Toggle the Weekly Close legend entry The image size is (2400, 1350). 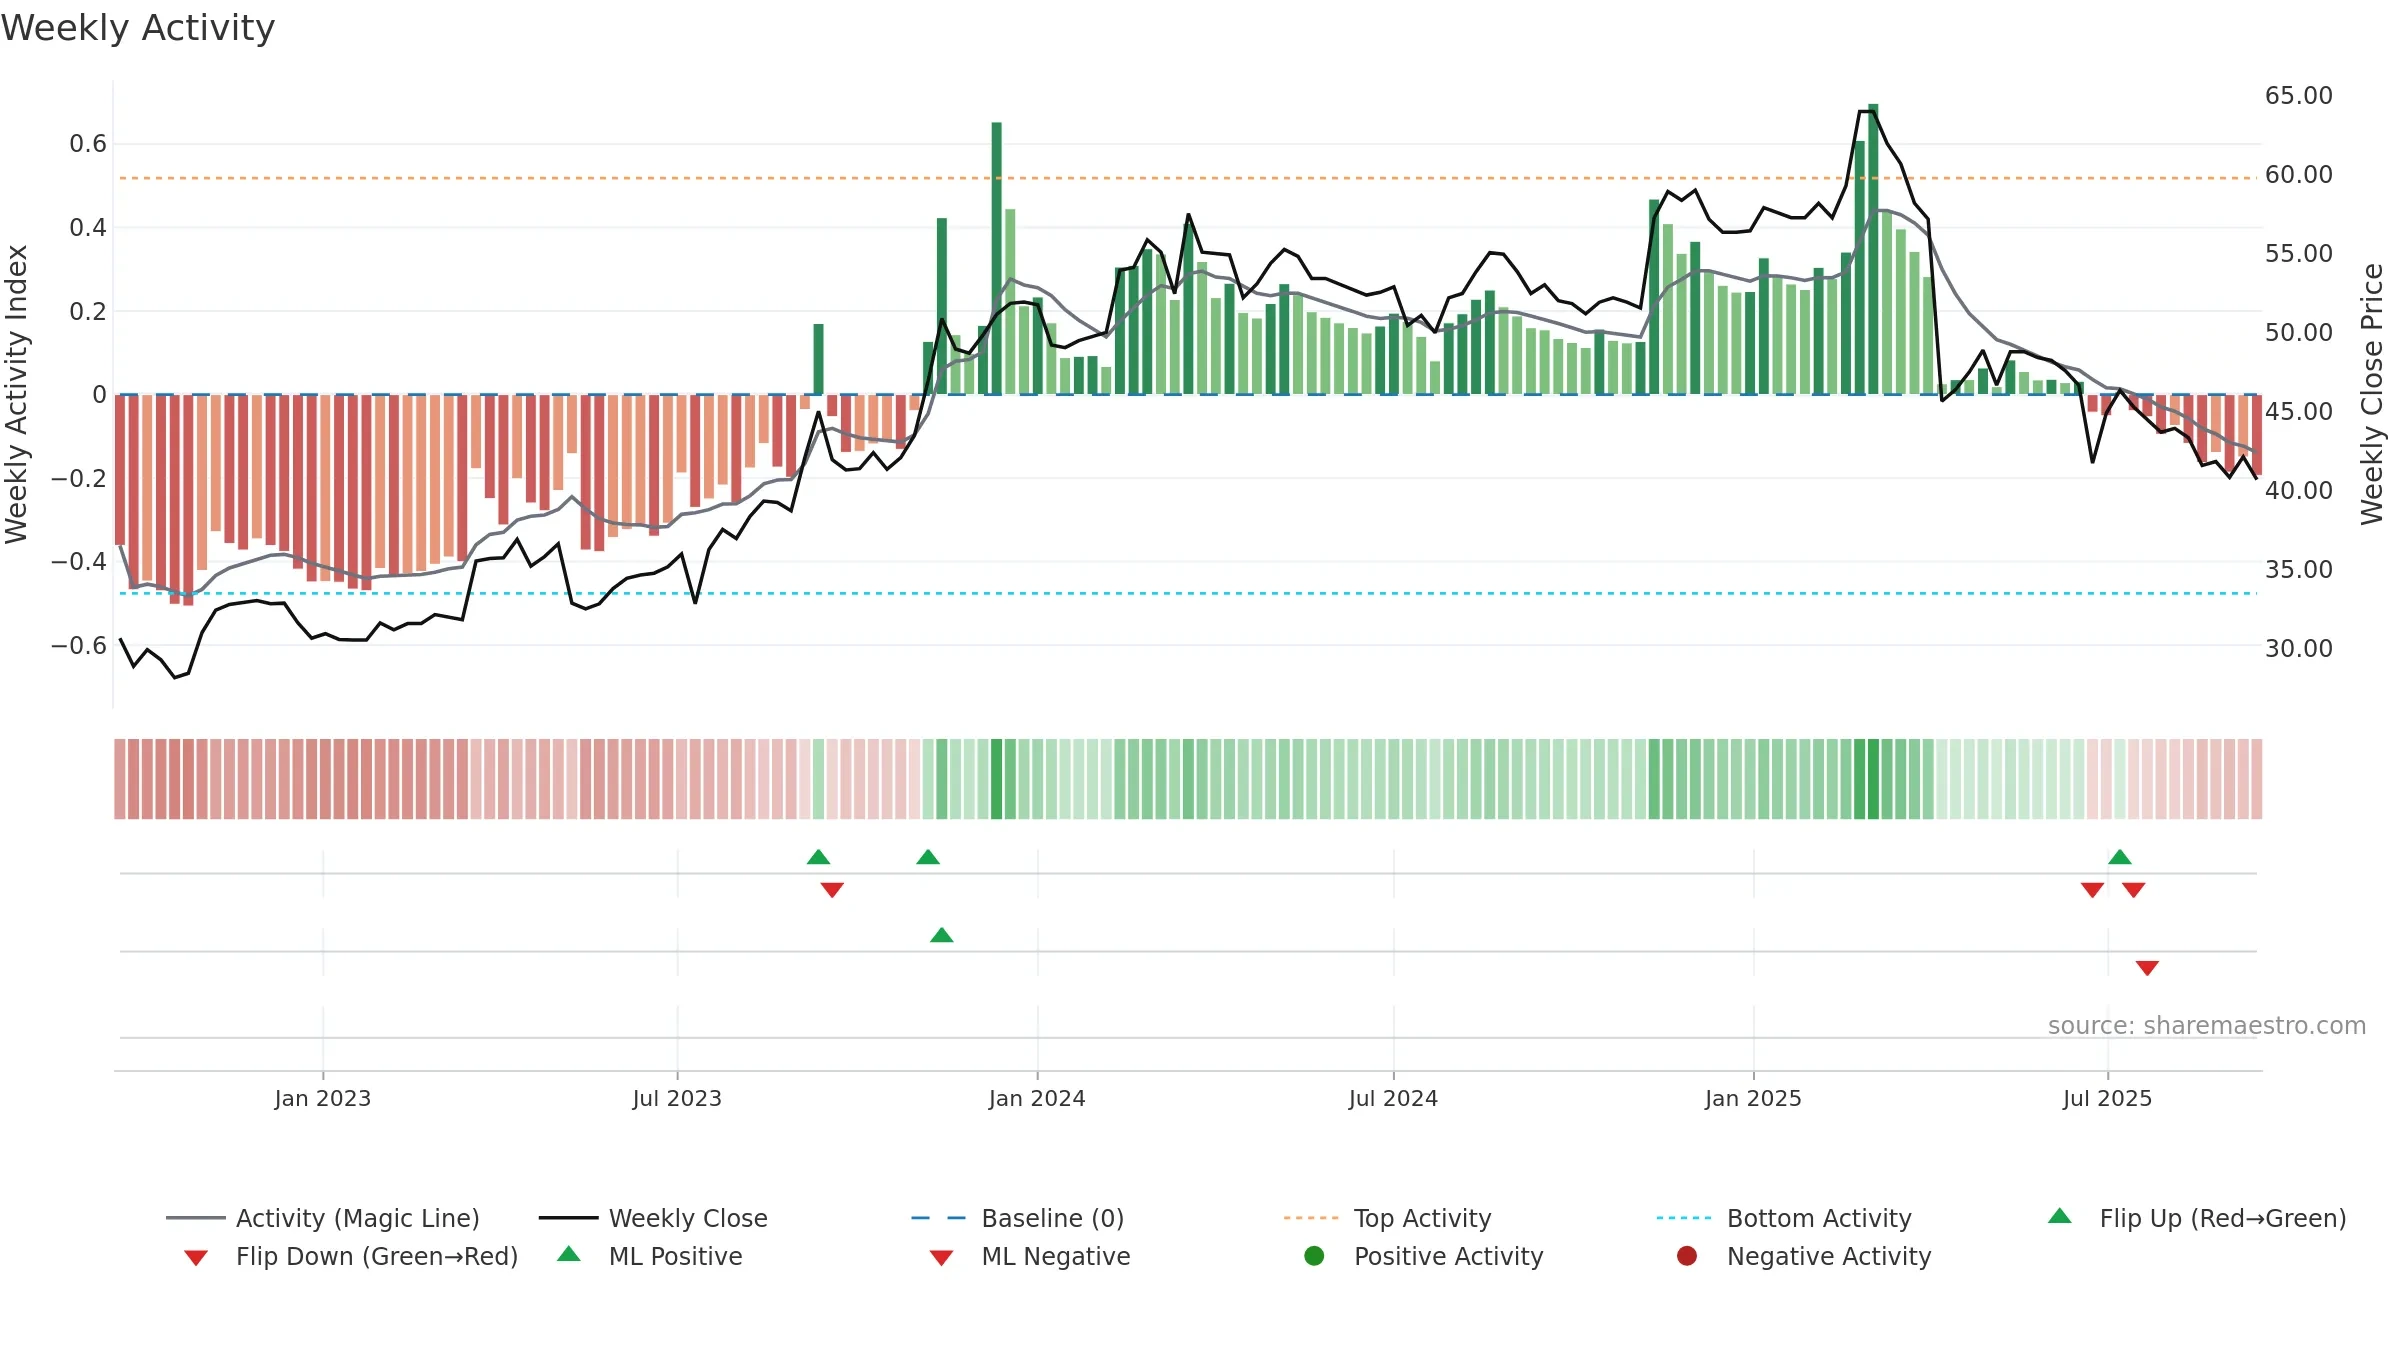coord(653,1218)
